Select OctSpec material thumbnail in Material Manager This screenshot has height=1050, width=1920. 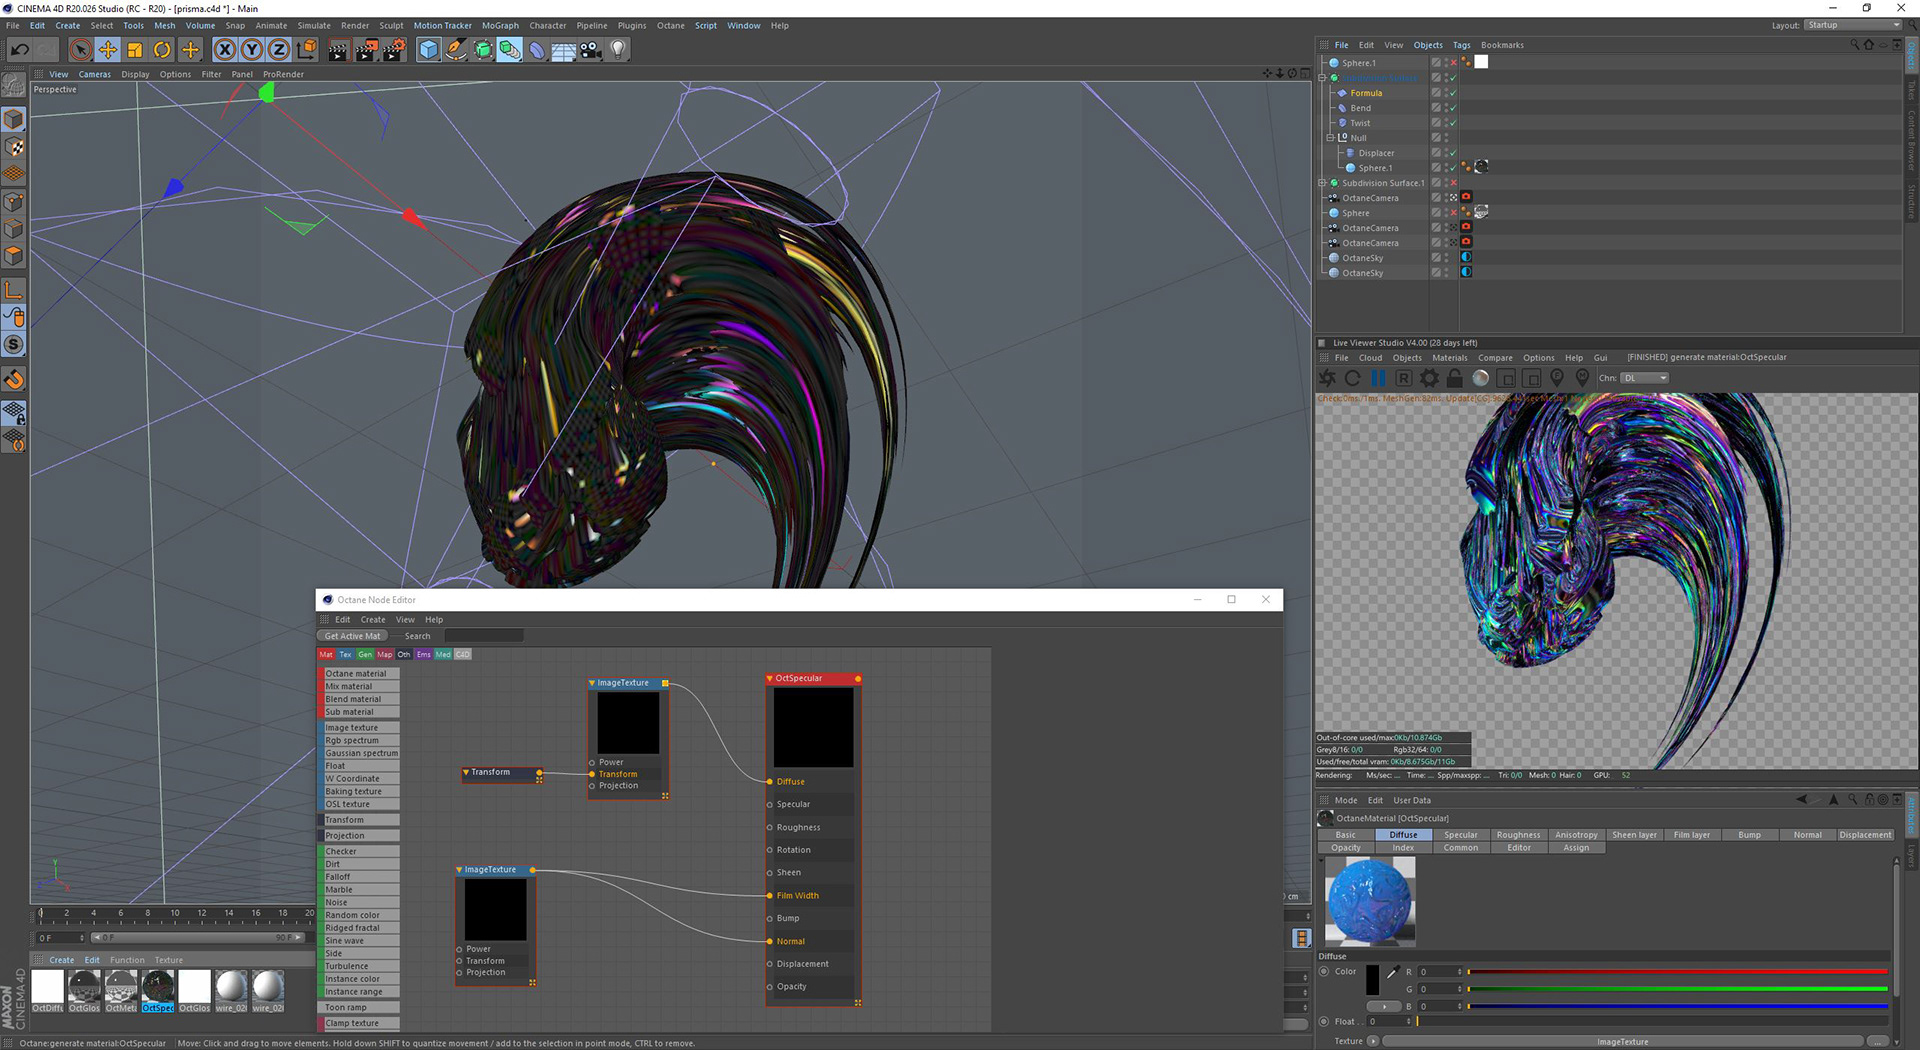(158, 991)
